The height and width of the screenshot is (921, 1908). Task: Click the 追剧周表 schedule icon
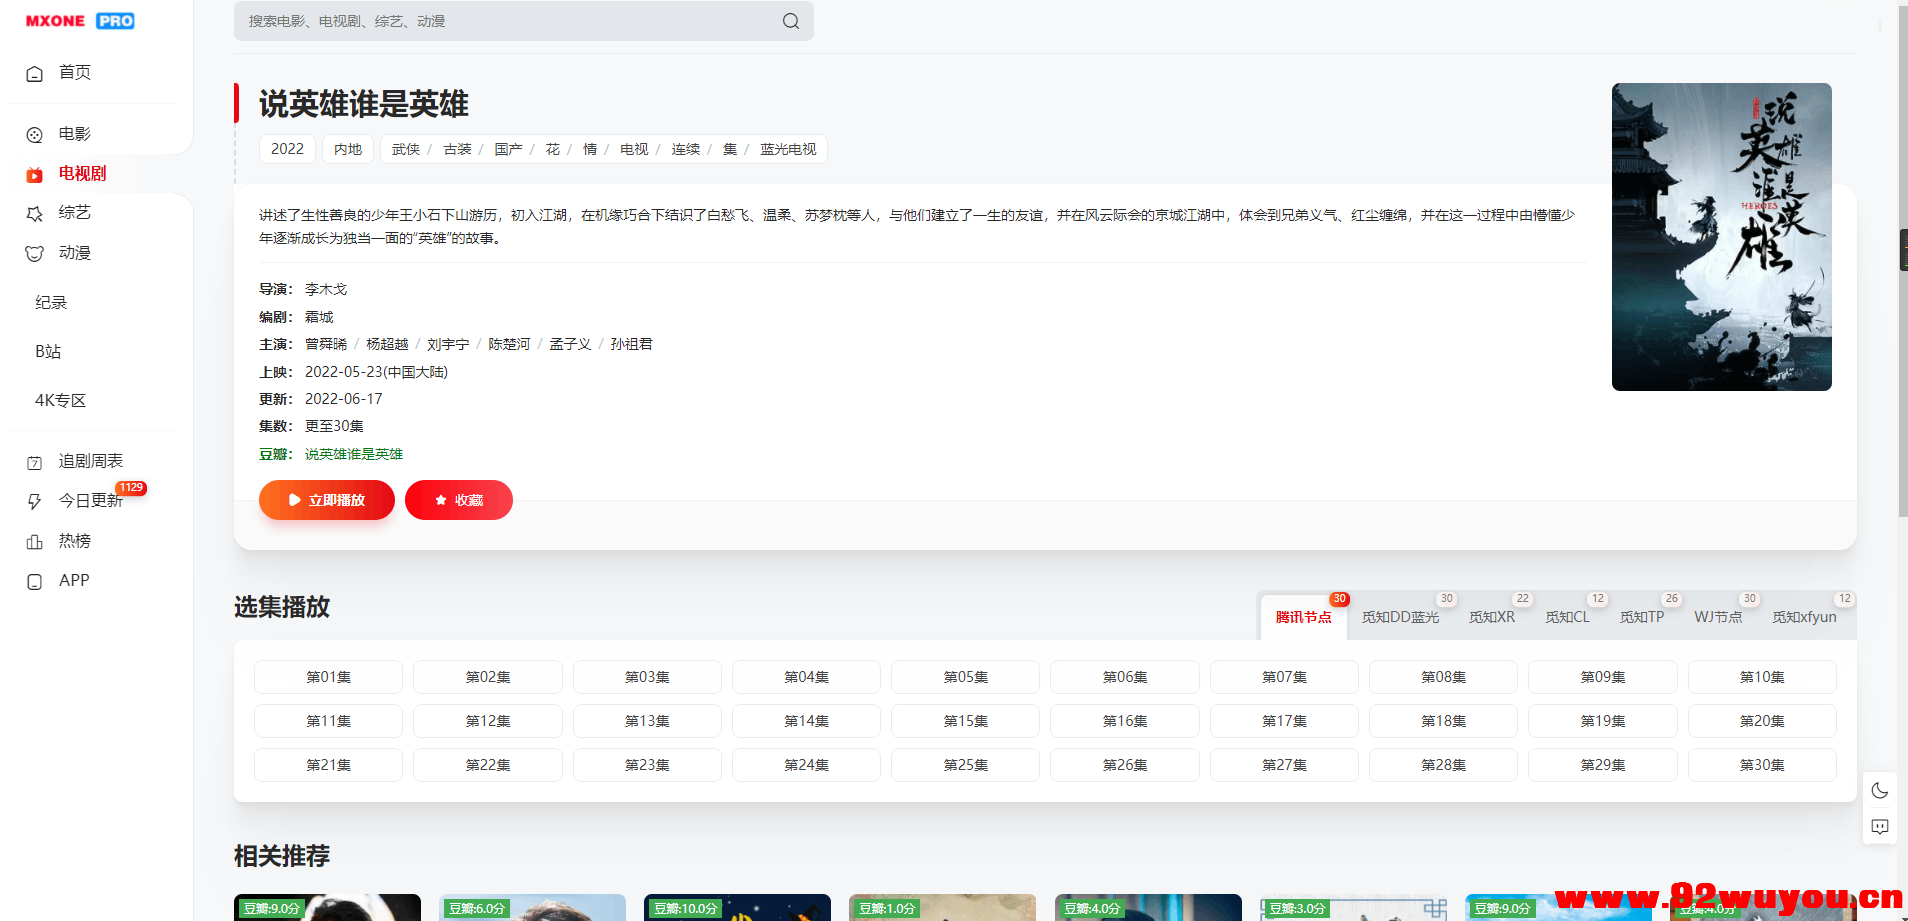pos(34,460)
